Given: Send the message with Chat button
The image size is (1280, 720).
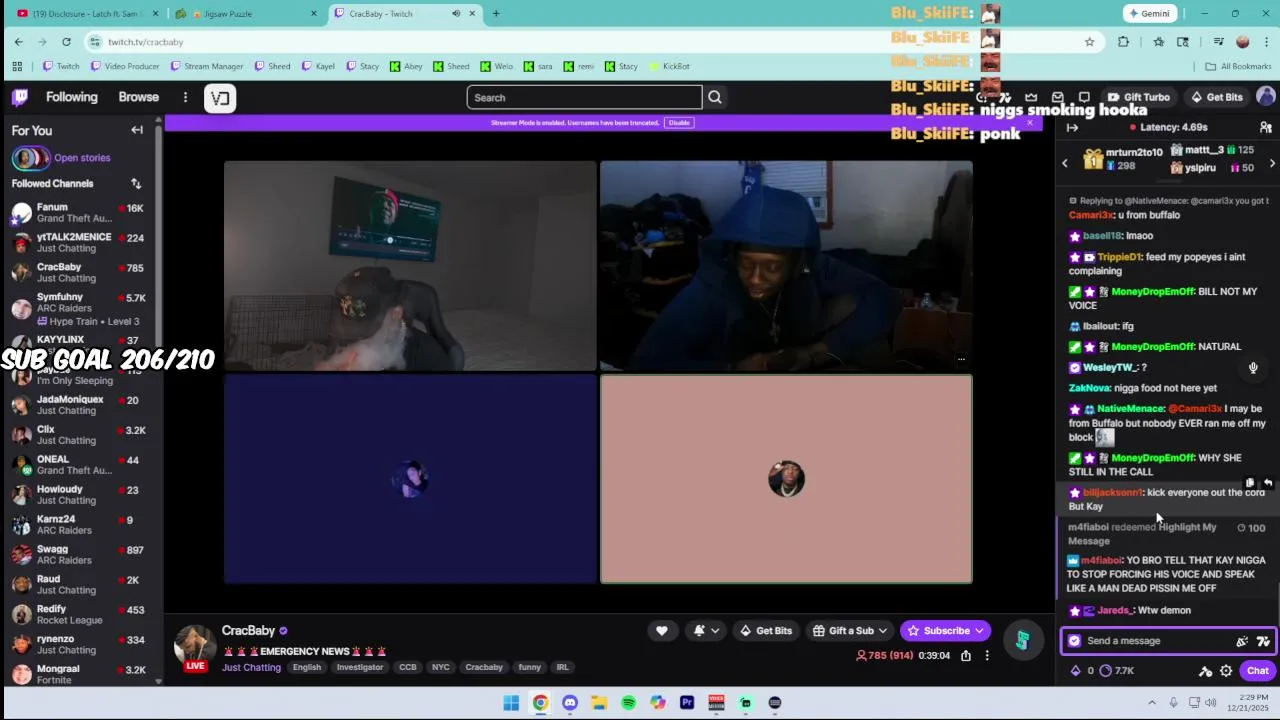Looking at the screenshot, I should tap(1258, 671).
